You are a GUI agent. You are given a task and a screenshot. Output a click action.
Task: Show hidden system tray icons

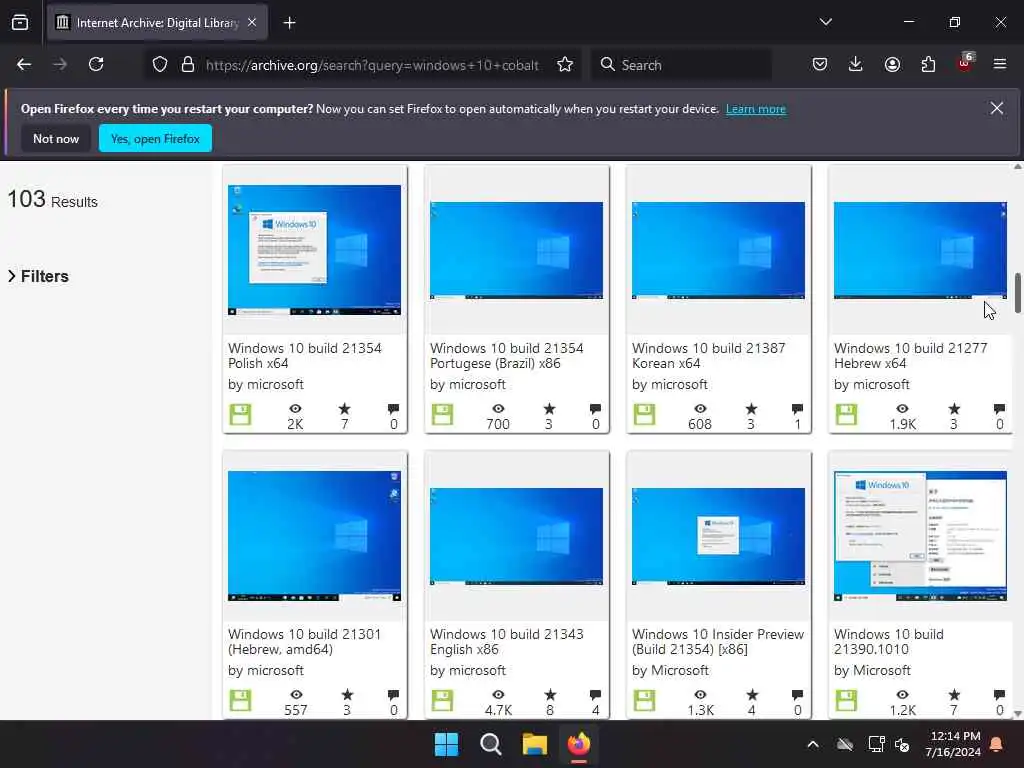click(x=813, y=744)
